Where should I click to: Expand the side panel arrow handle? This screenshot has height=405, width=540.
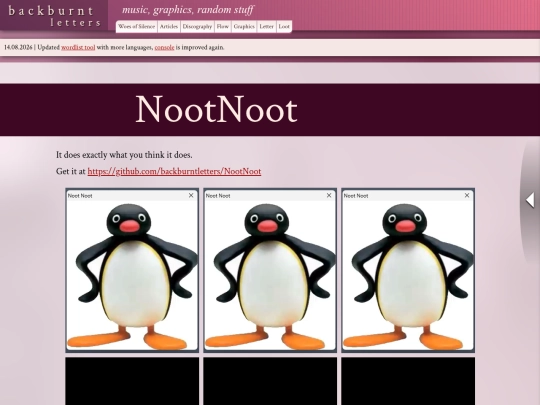530,200
